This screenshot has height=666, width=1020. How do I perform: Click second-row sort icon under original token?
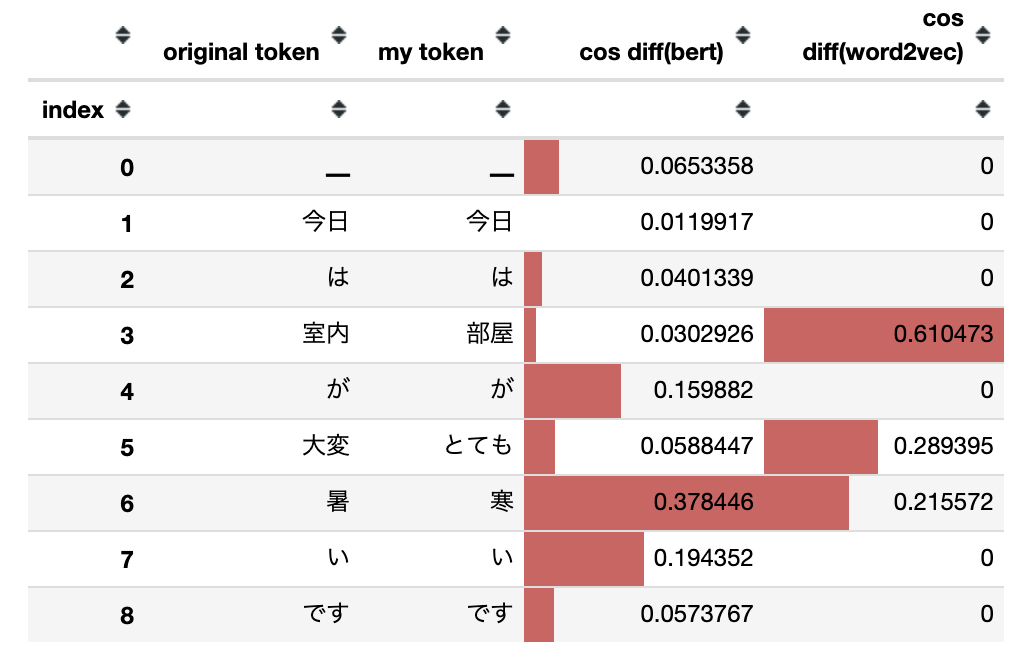pos(338,109)
